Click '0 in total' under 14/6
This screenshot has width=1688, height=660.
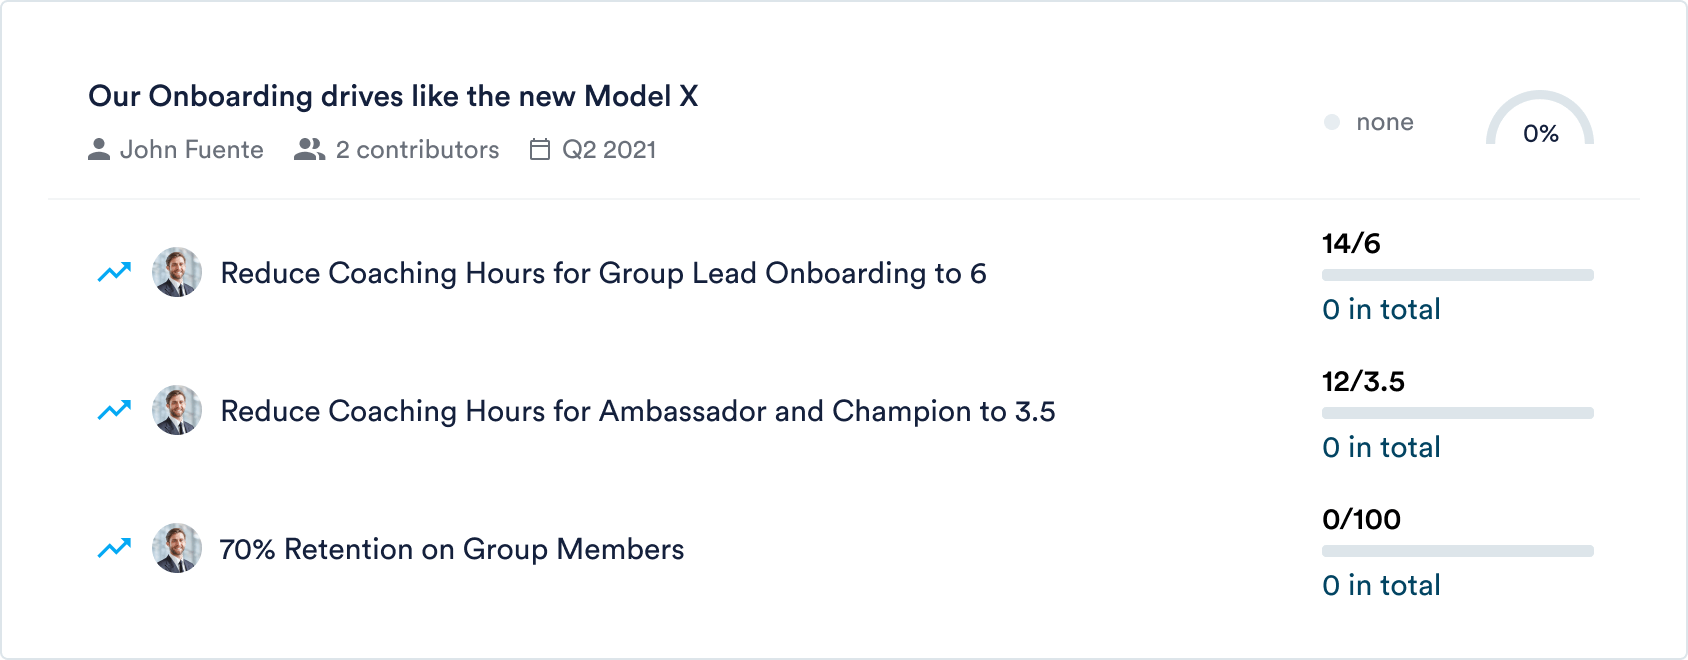1381,309
